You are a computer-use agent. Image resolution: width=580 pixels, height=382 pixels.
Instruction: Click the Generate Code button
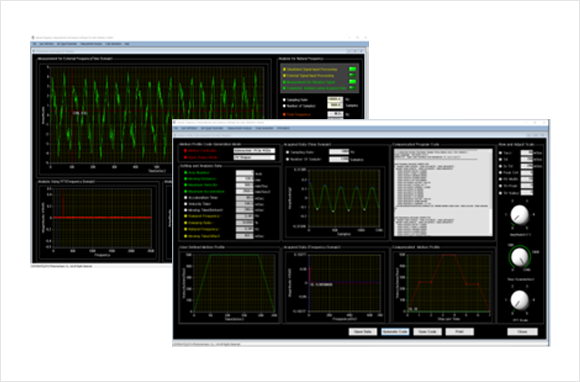(395, 332)
